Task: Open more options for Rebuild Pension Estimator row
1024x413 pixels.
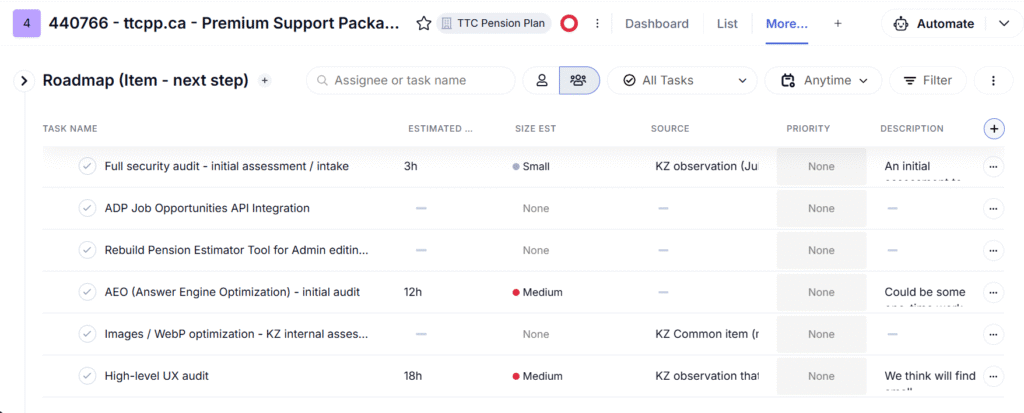Action: point(993,250)
